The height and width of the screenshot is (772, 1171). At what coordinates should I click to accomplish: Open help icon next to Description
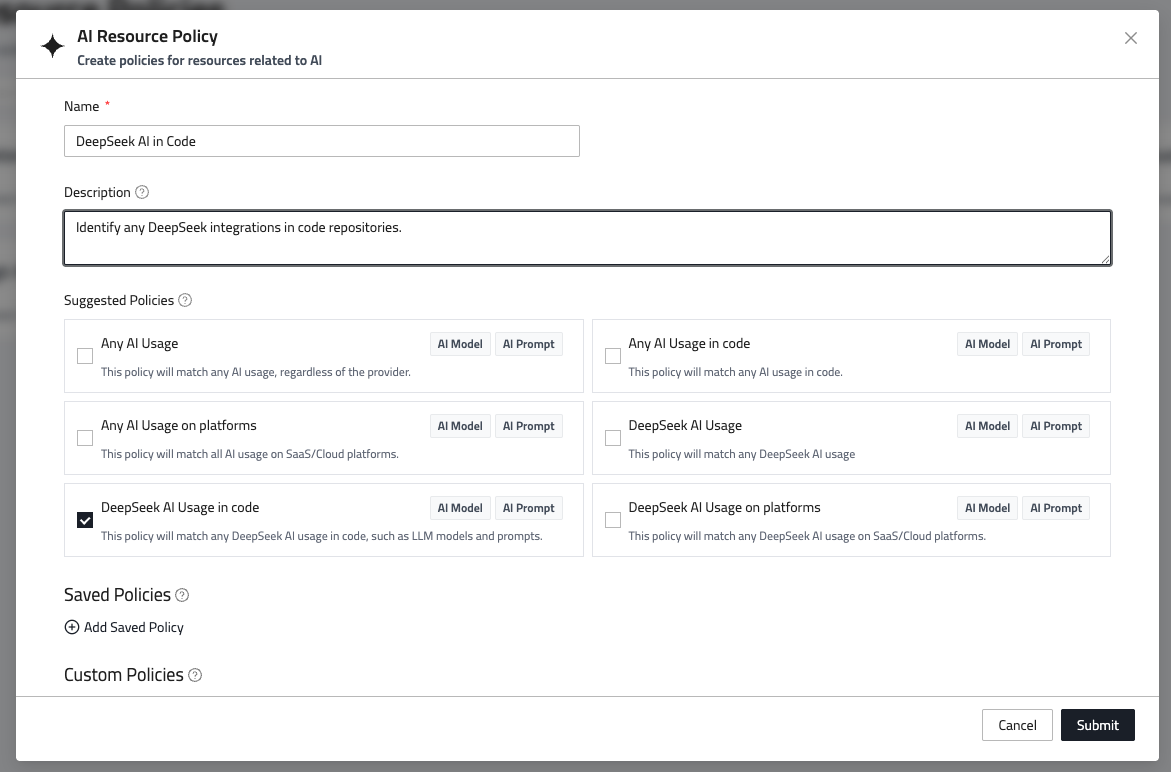click(x=142, y=192)
